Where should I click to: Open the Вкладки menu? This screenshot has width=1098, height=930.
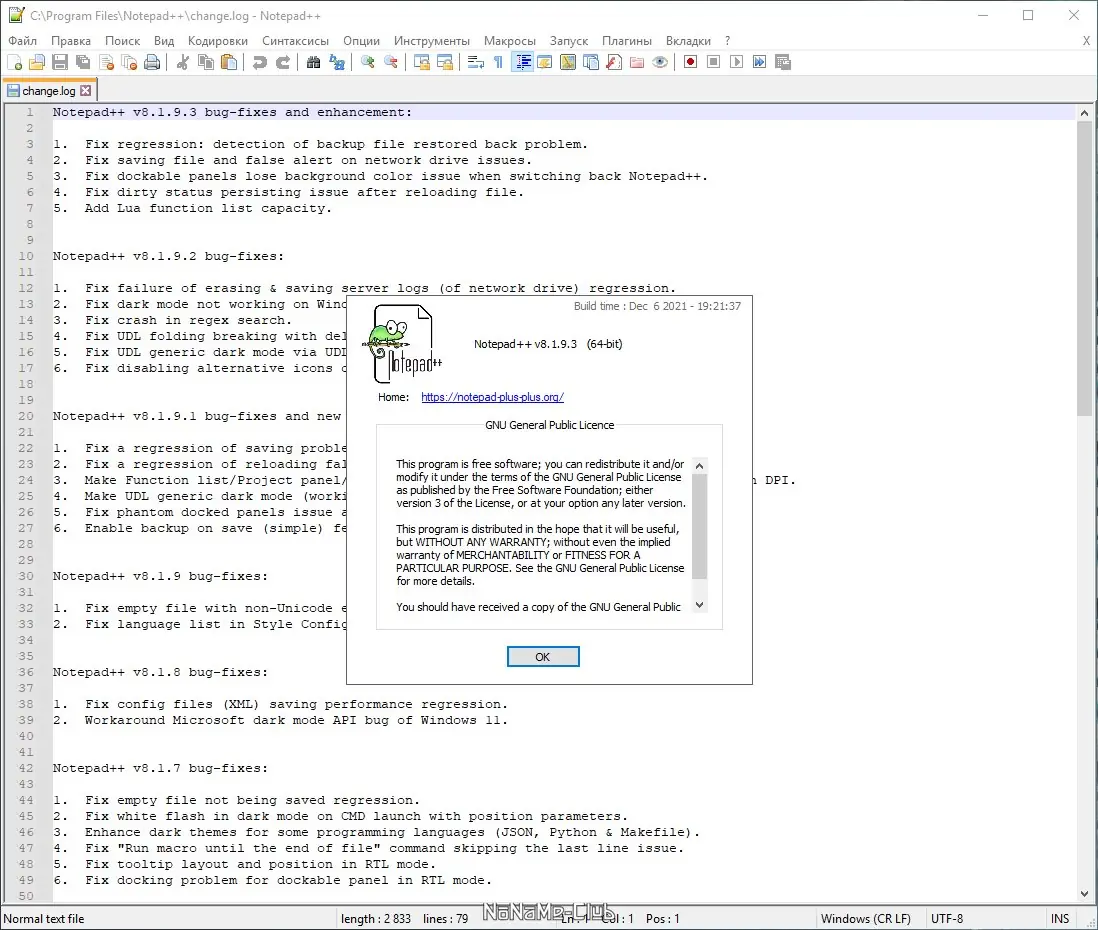(x=688, y=41)
